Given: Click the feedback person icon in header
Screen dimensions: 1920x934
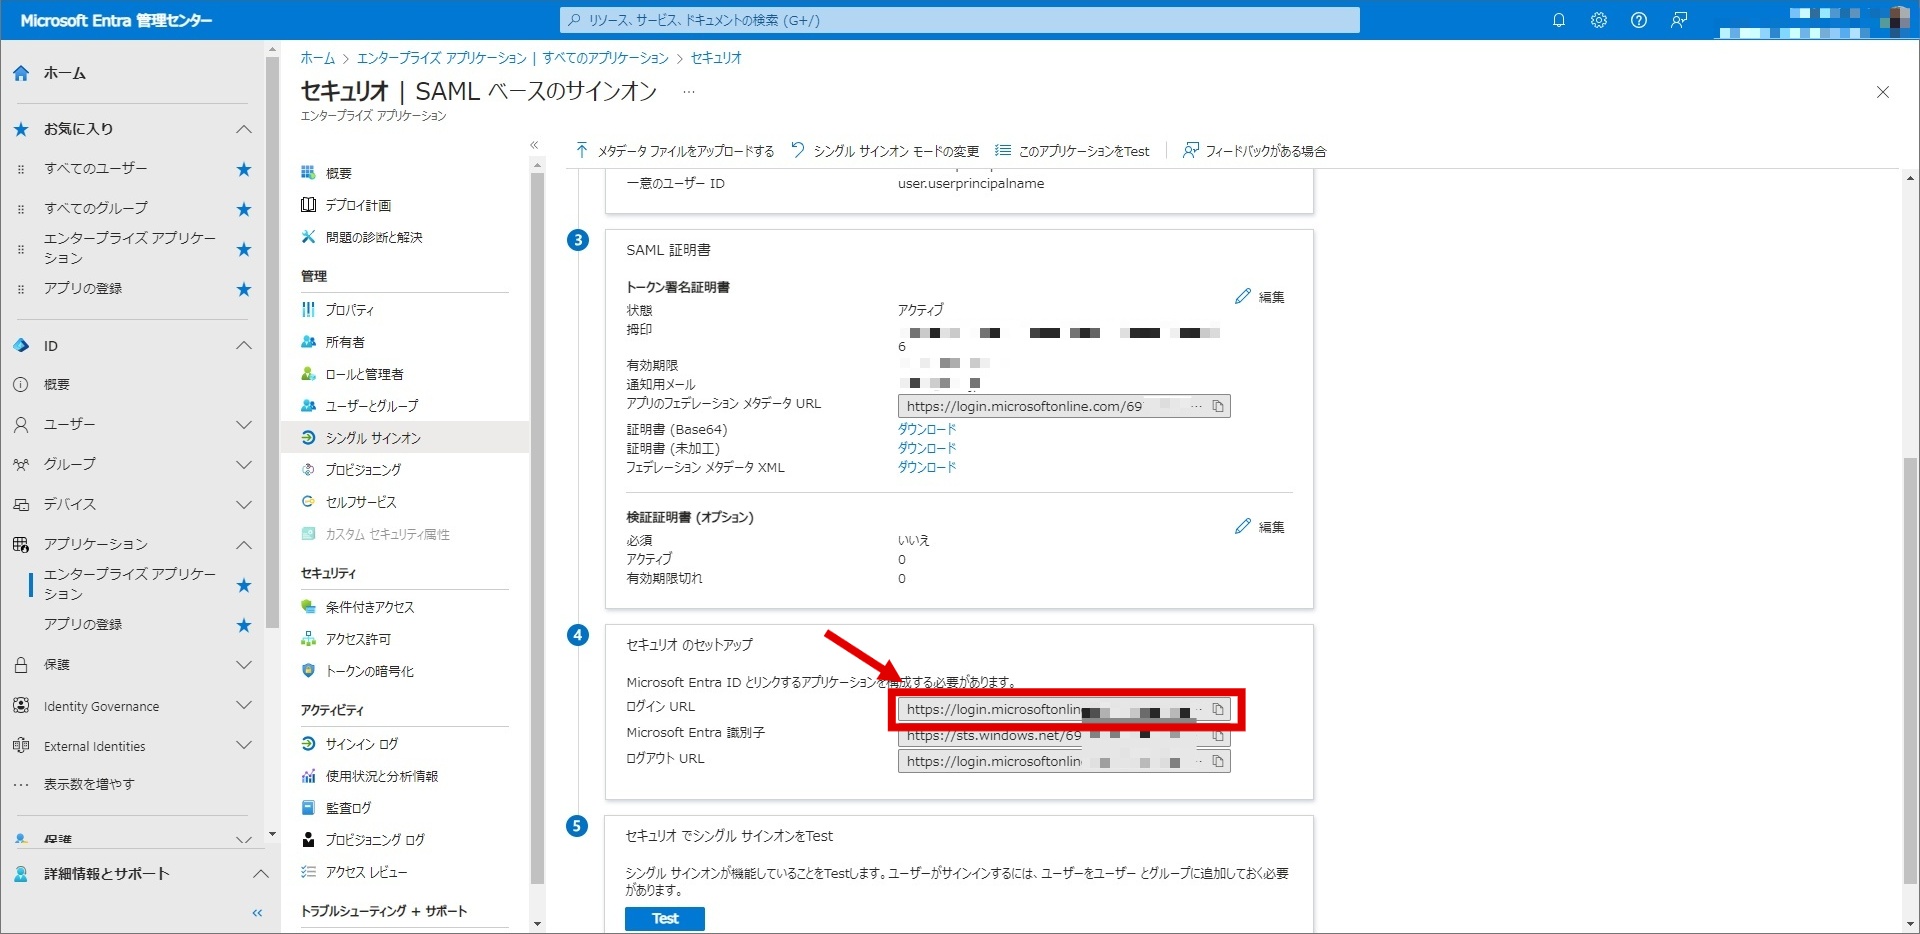Looking at the screenshot, I should (1679, 20).
